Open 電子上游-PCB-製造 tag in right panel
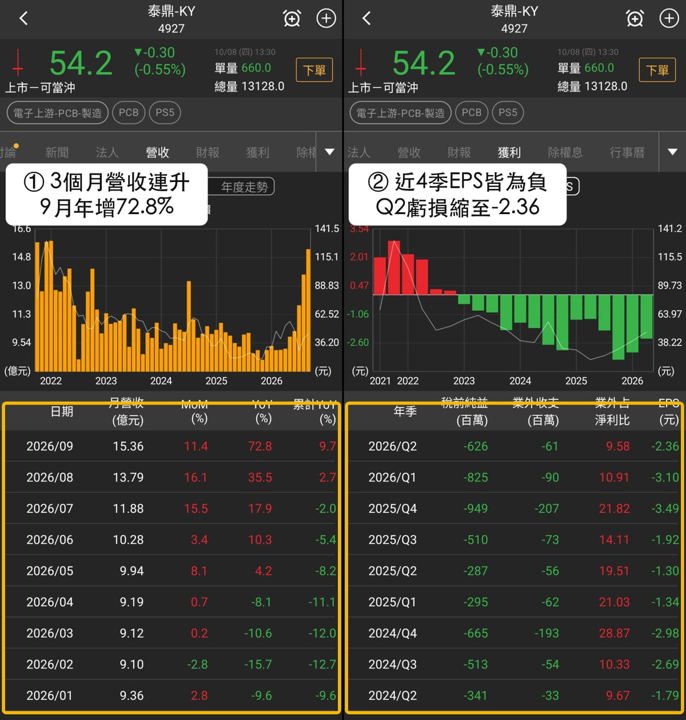 point(400,113)
